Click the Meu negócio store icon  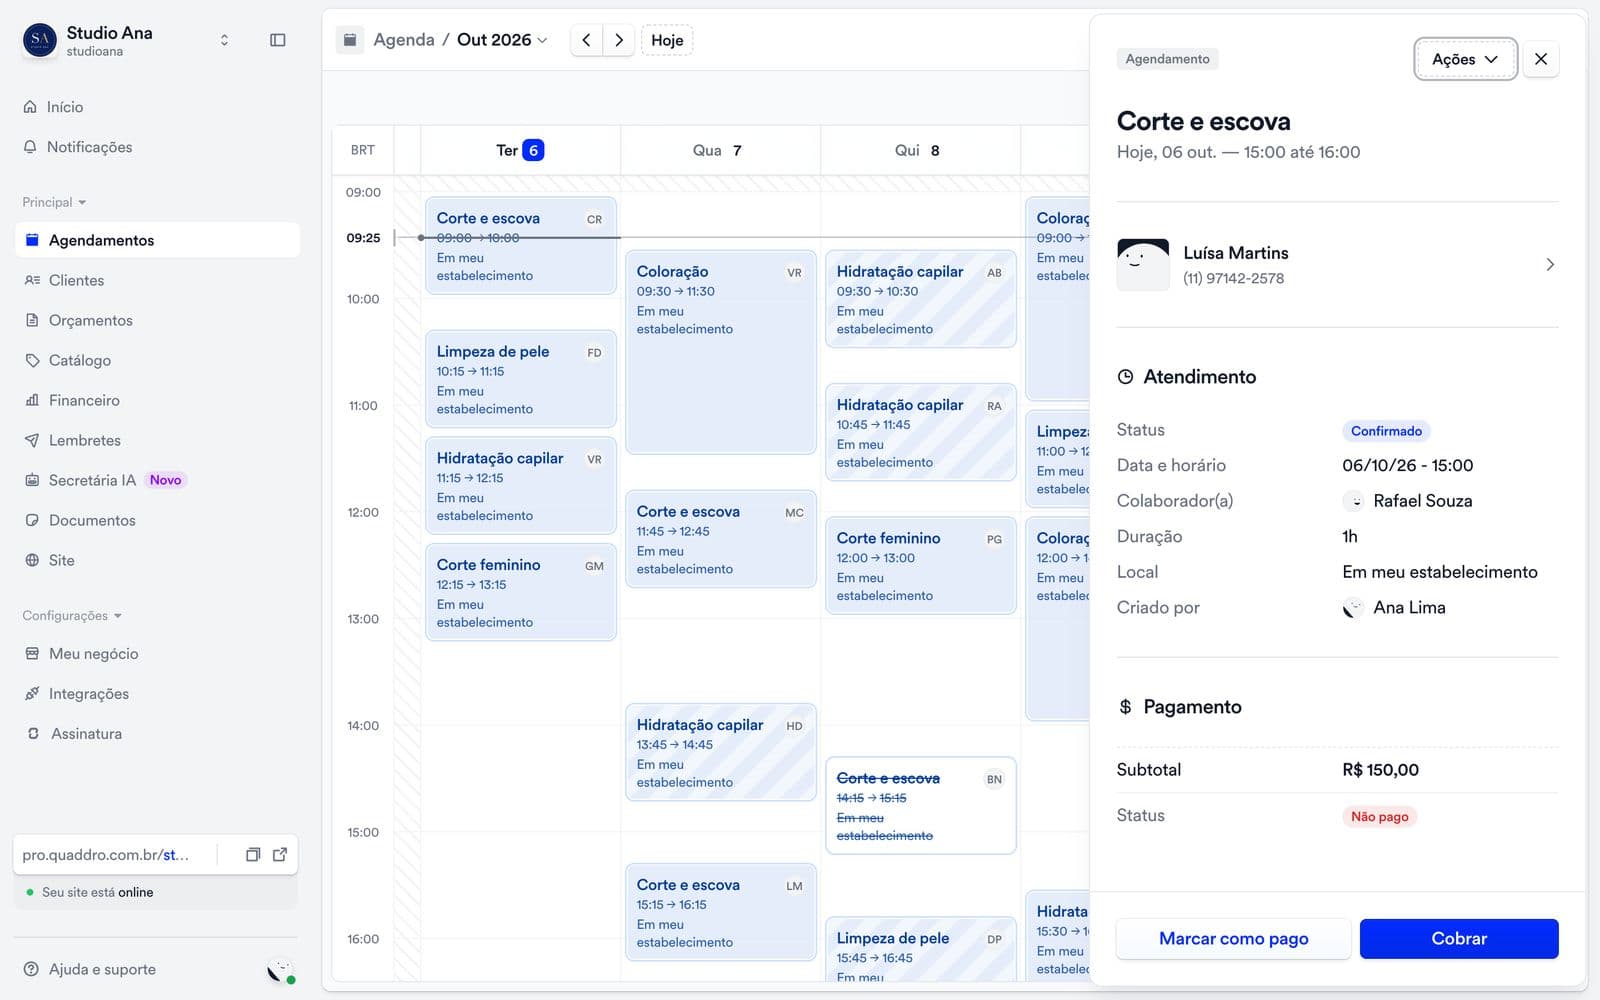click(32, 653)
